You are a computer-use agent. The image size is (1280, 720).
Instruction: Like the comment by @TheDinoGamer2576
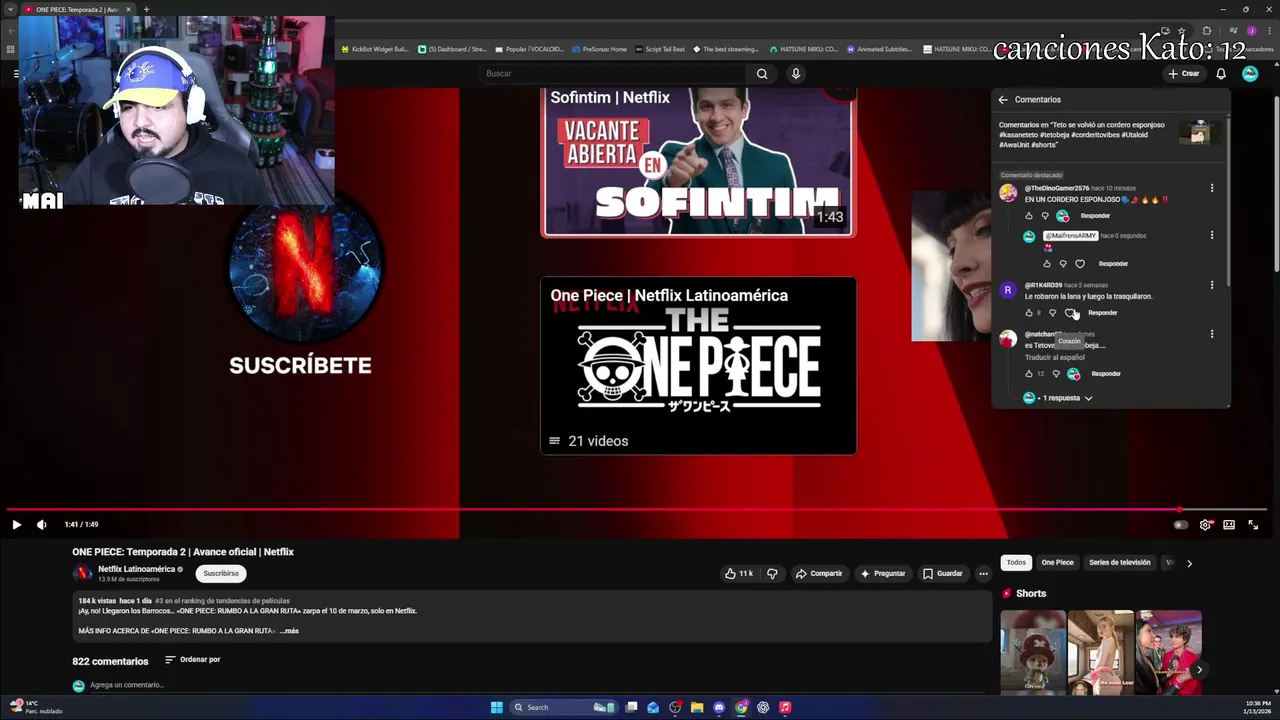[1029, 216]
